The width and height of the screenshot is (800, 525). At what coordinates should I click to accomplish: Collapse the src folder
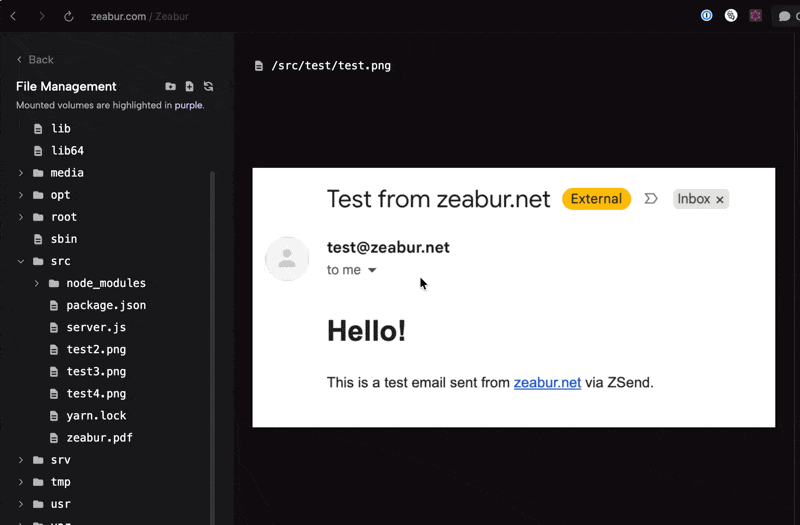(x=22, y=261)
